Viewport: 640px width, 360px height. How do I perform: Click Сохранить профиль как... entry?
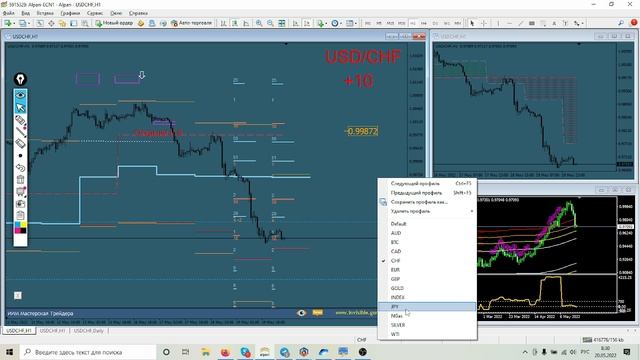pos(427,202)
